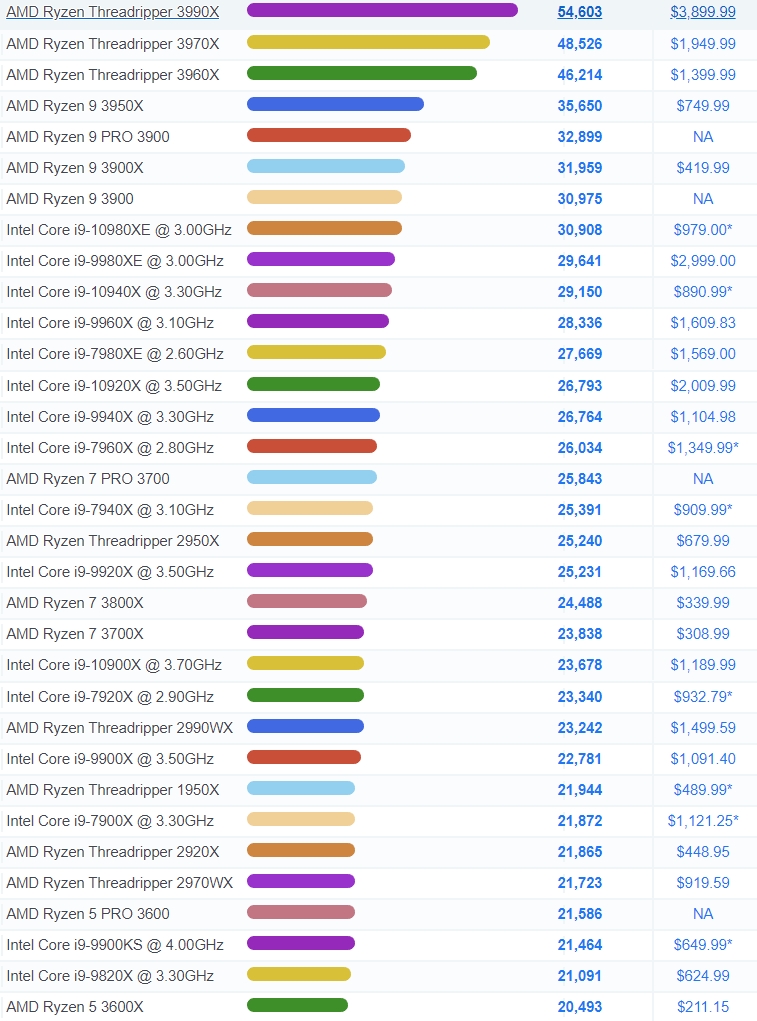Screen dimensions: 757x1021
Task: Open the 54,603 benchmark score link
Action: pyautogui.click(x=579, y=12)
